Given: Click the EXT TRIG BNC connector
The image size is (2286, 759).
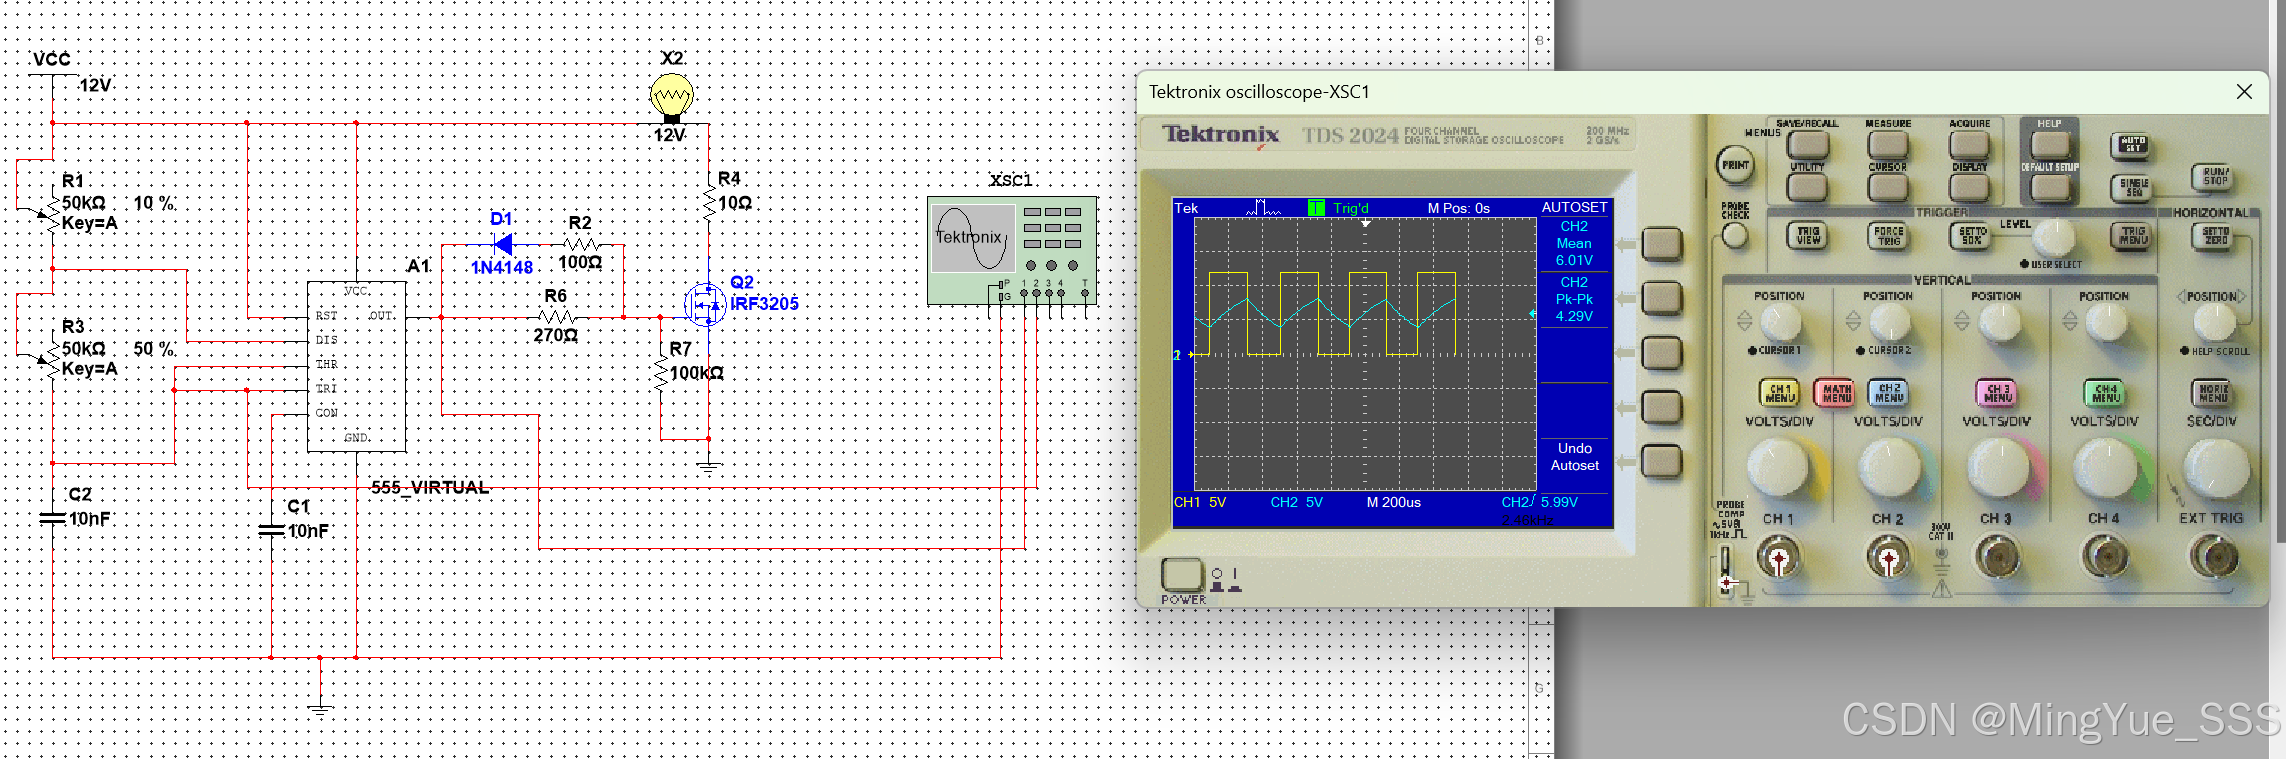Looking at the screenshot, I should 2213,558.
